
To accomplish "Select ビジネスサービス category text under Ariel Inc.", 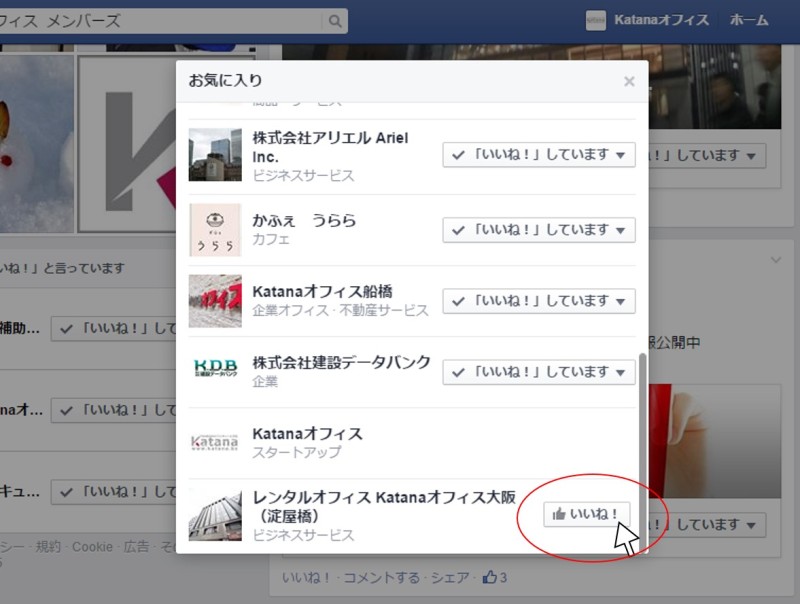I will (x=303, y=175).
